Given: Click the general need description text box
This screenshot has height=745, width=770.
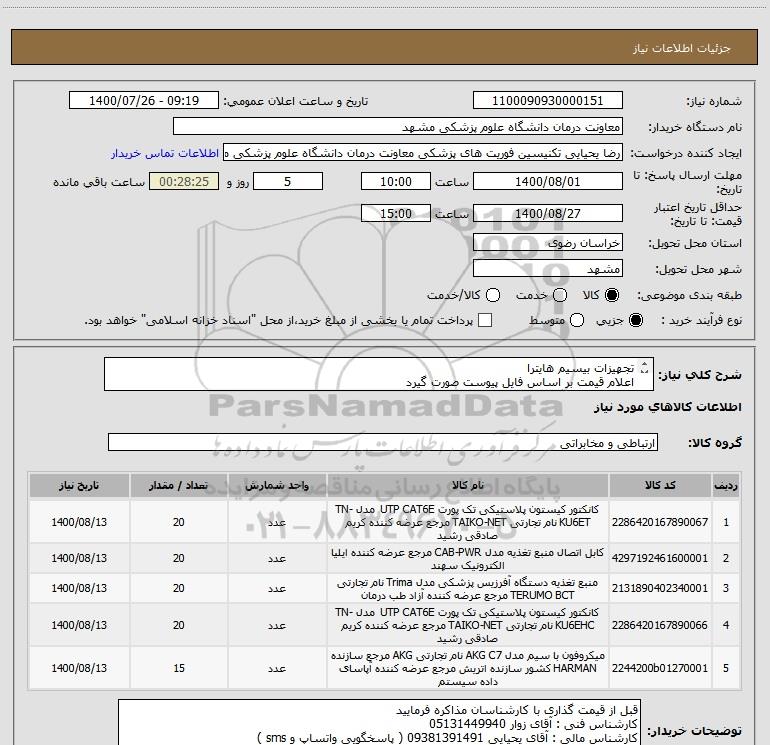Looking at the screenshot, I should coord(379,375).
